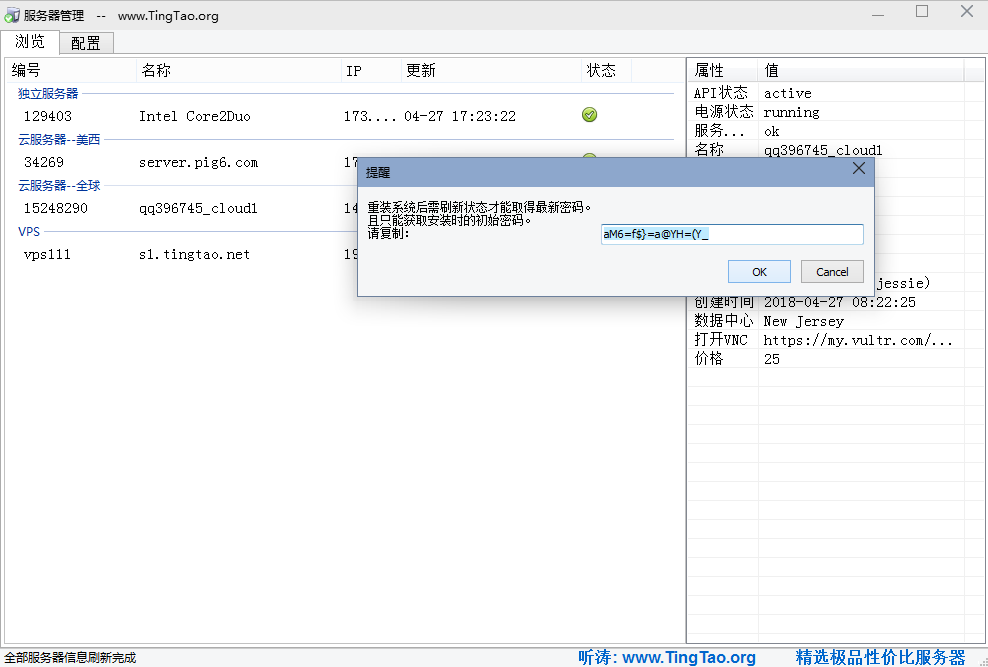988x667 pixels.
Task: Click OK in the 提醒 dialog
Action: 759,271
